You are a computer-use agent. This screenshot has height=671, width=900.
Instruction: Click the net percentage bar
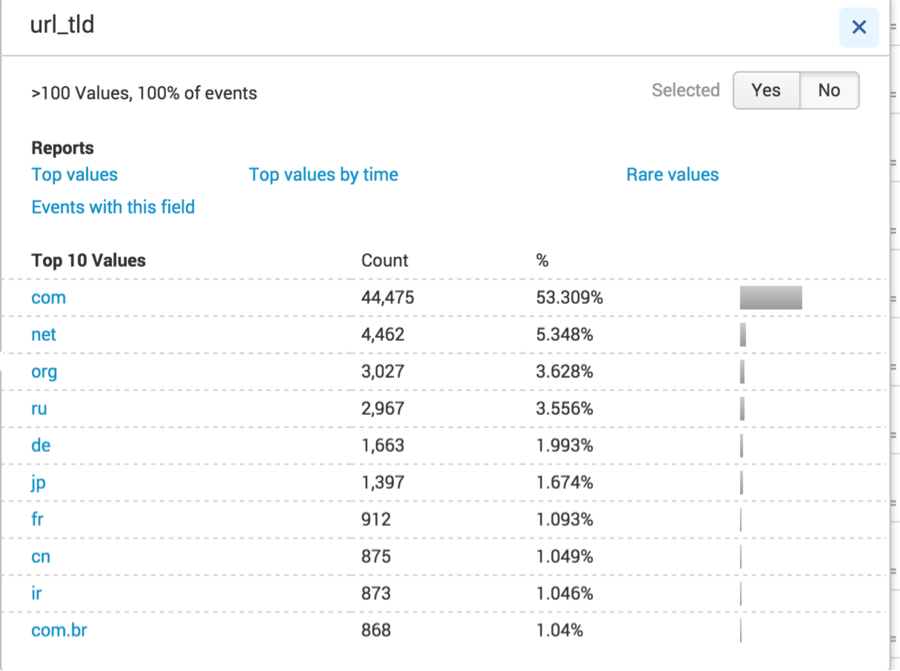(x=743, y=334)
